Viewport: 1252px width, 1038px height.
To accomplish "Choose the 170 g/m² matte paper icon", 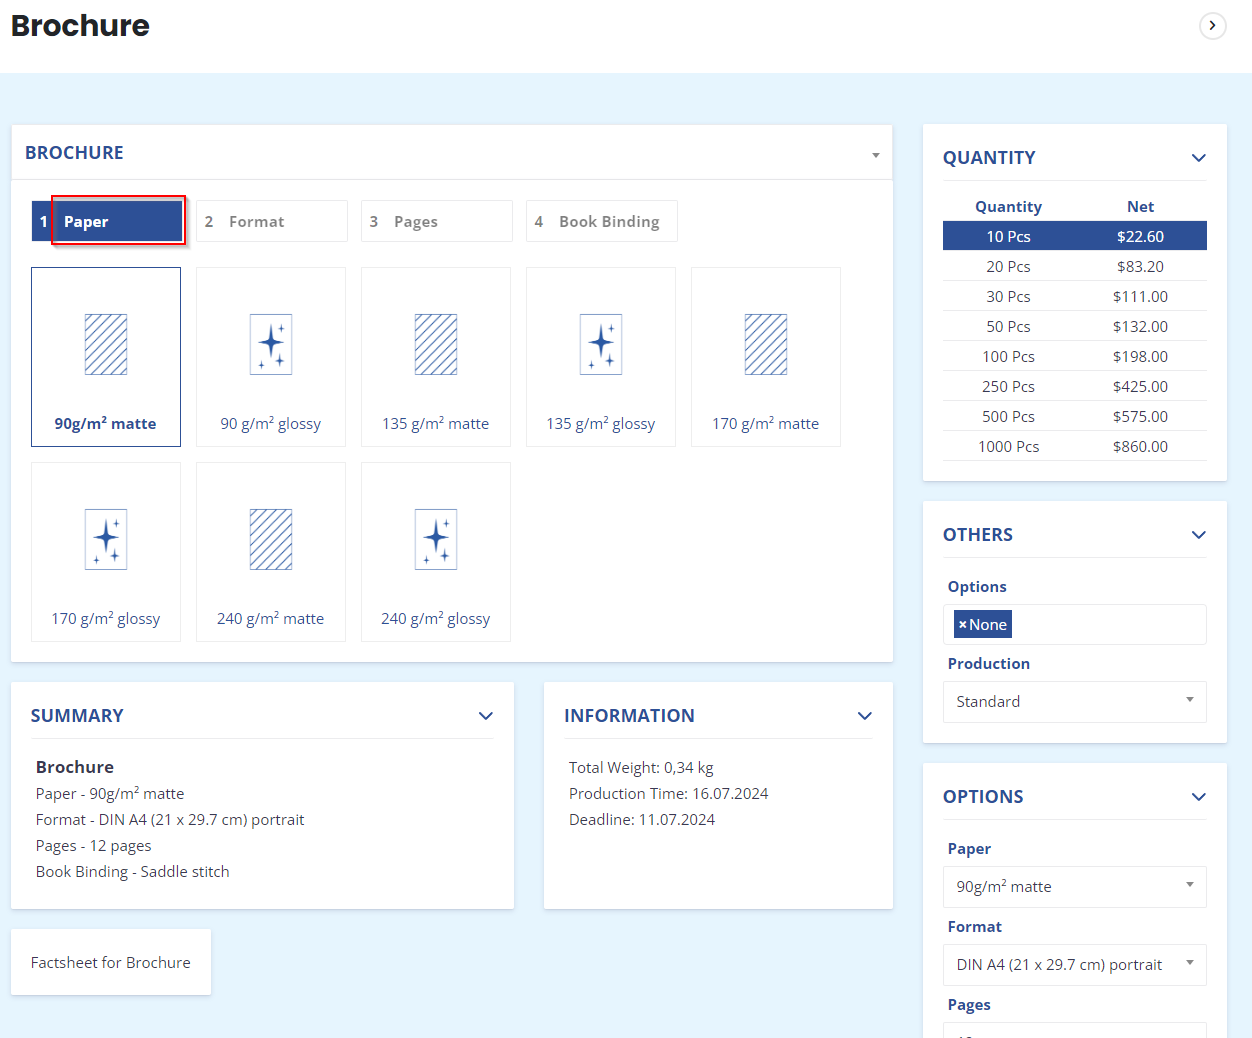I will point(766,344).
